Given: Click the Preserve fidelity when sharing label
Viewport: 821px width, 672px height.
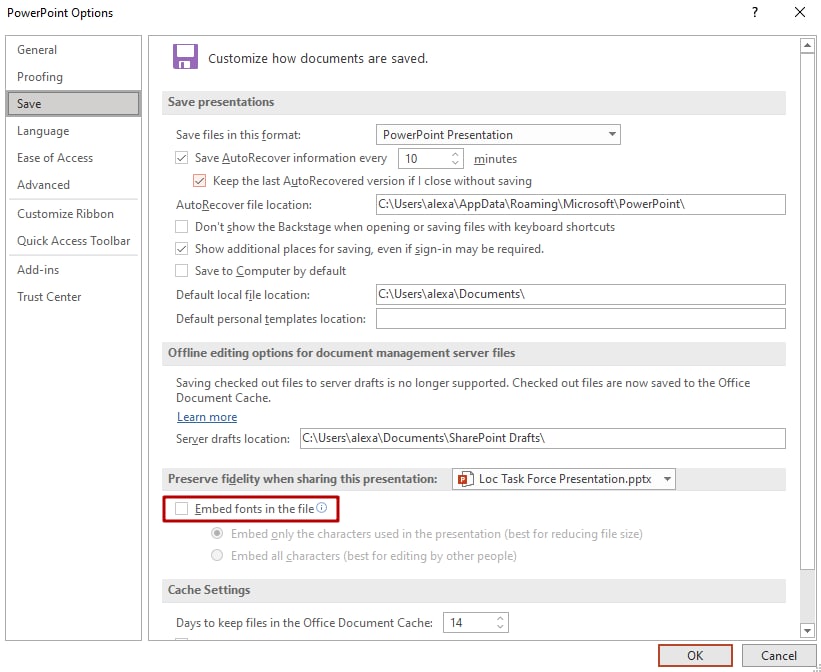Looking at the screenshot, I should [303, 479].
